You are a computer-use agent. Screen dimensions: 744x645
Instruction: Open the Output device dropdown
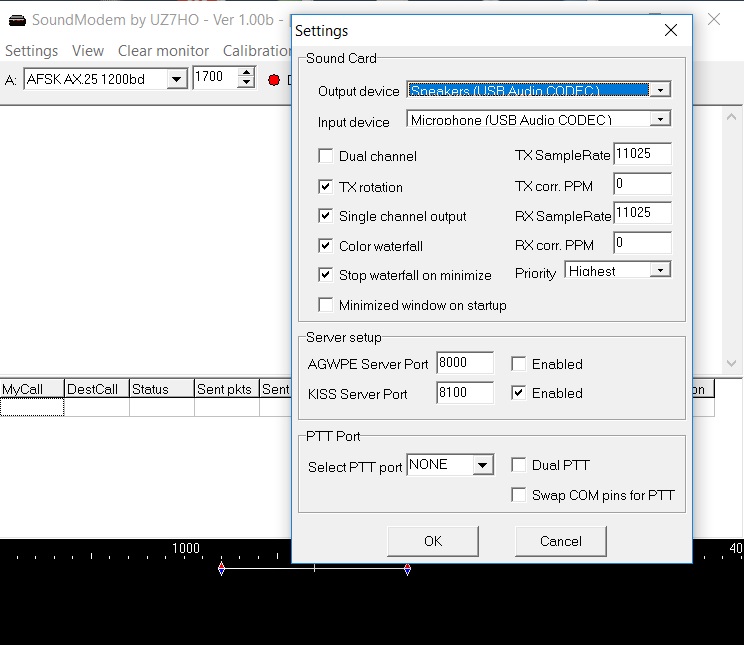tap(659, 90)
